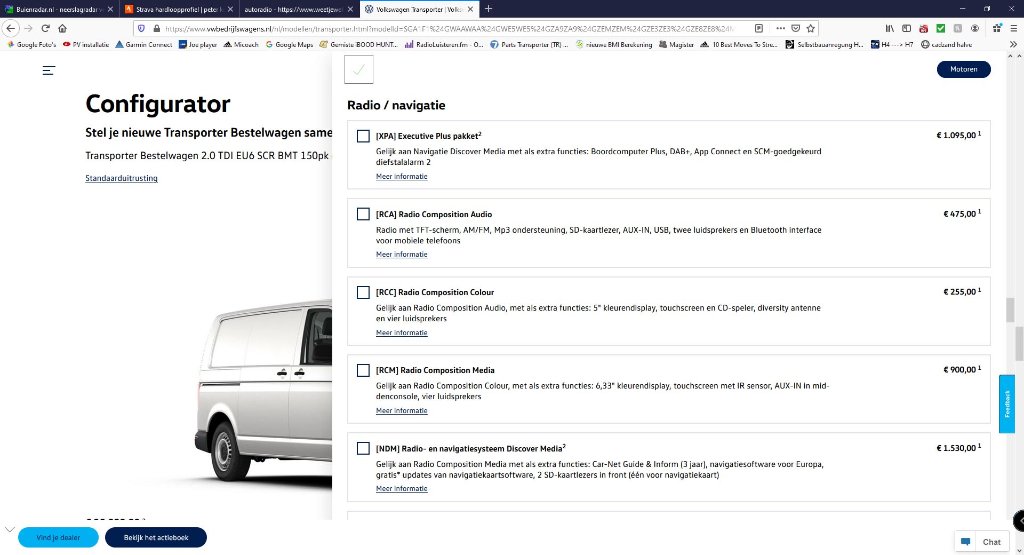Open the Chat widget
The image size is (1024, 555).
(x=980, y=542)
